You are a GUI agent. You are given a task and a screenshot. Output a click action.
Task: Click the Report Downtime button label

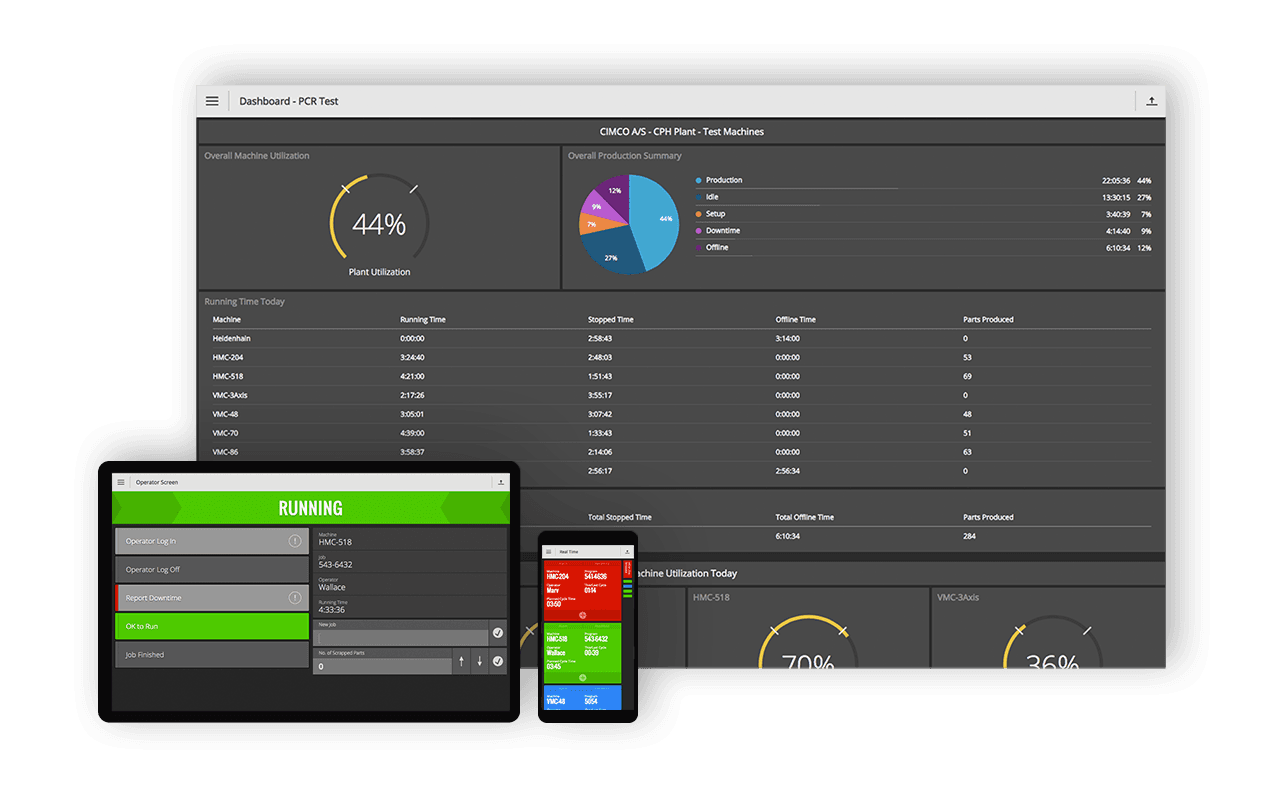tap(154, 597)
